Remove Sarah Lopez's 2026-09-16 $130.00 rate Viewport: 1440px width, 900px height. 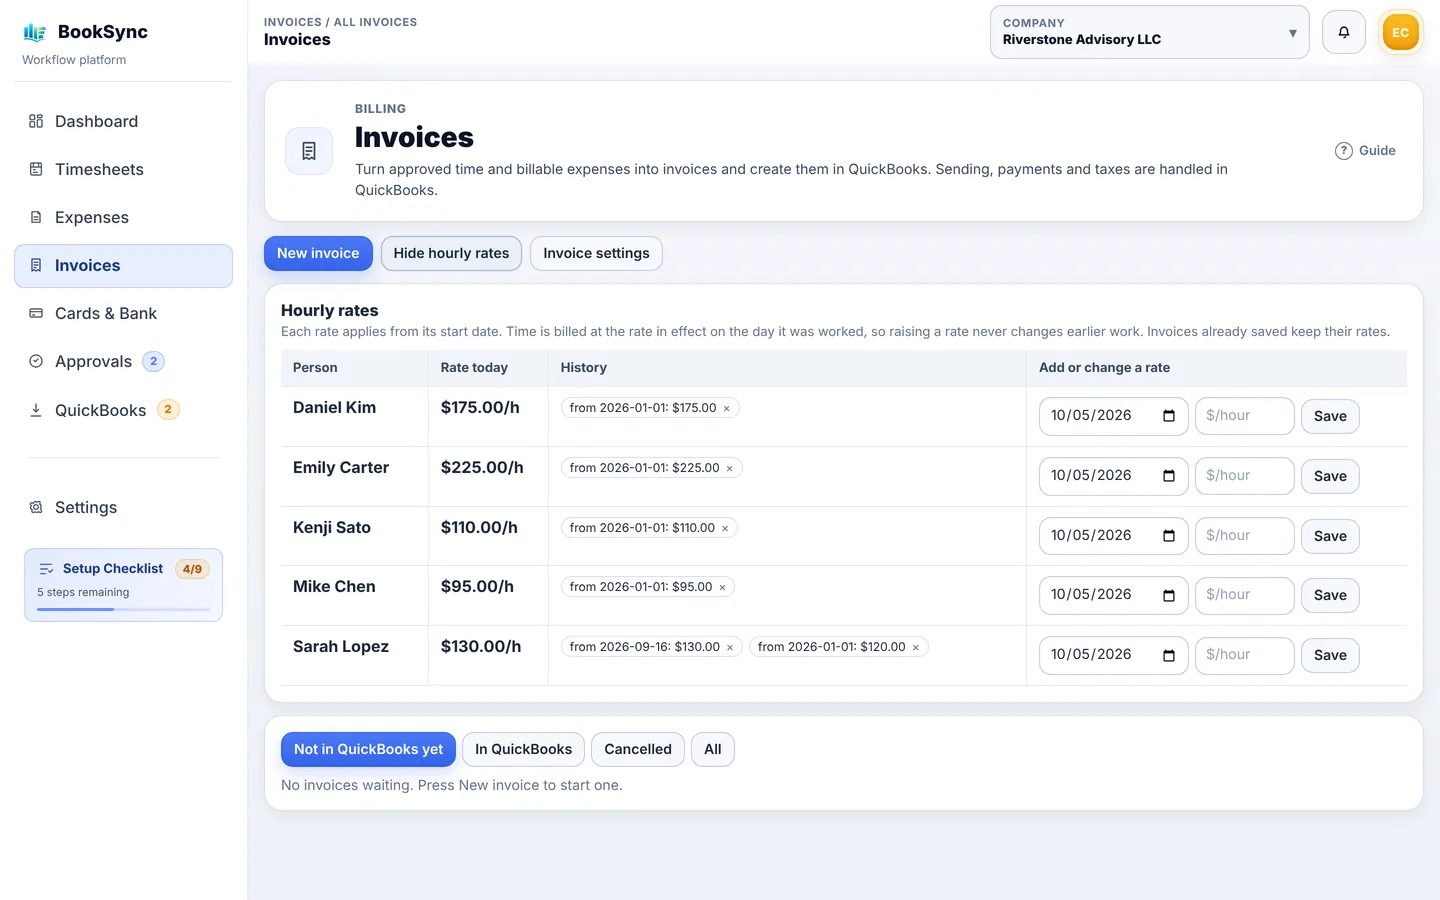(x=730, y=648)
